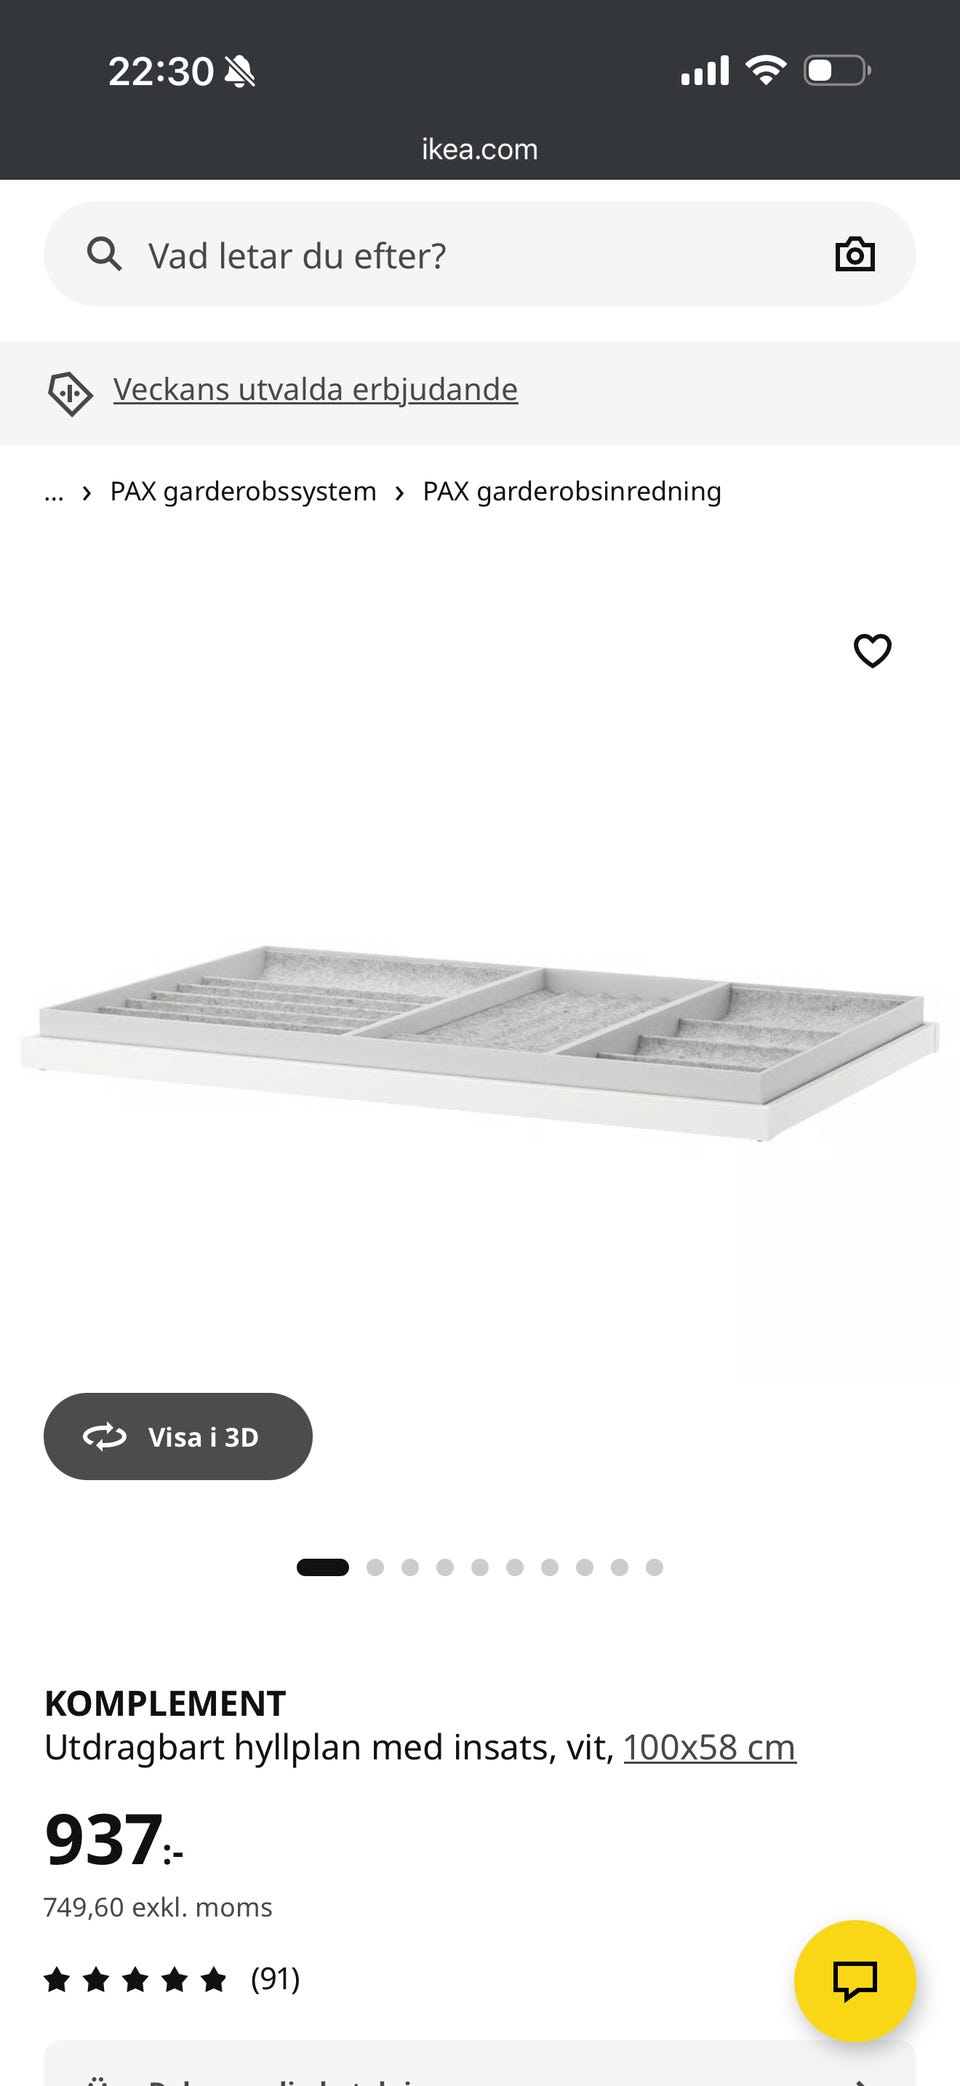
Task: Open the product shelf image
Action: click(480, 1040)
